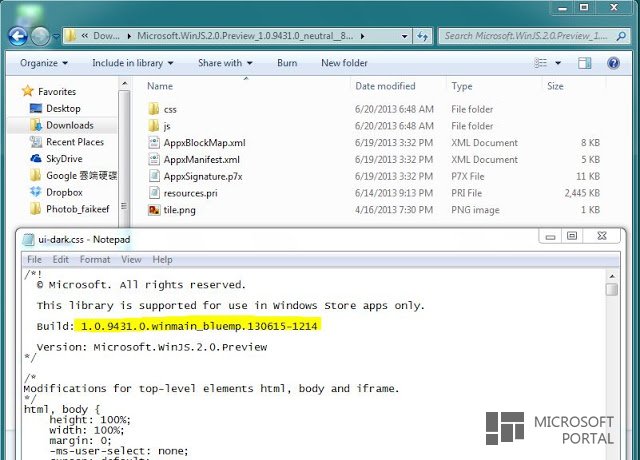Click the New folder button
Screen dimensions: 640x460
(344, 63)
